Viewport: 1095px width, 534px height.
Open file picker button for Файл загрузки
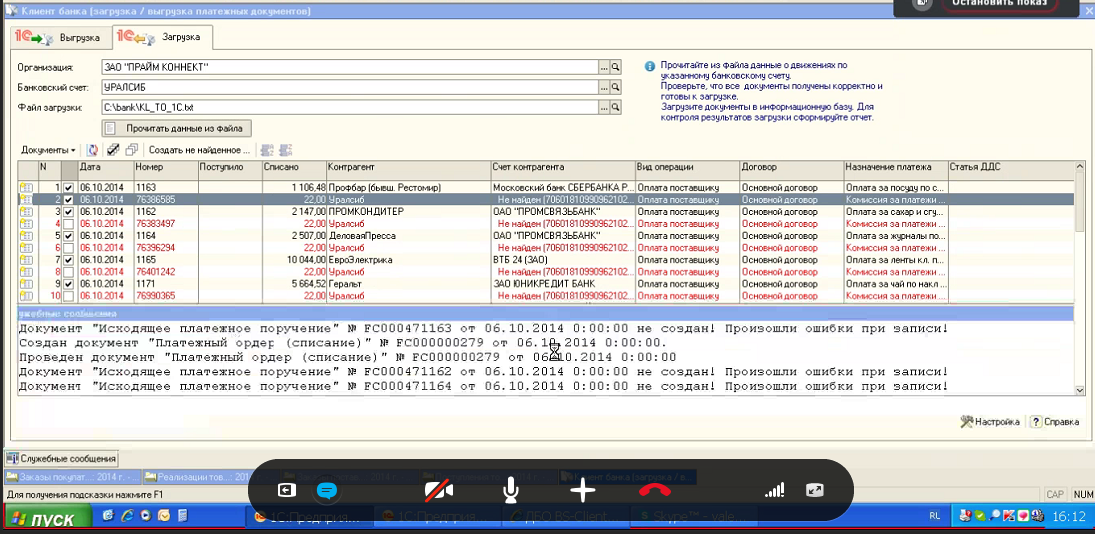[604, 107]
